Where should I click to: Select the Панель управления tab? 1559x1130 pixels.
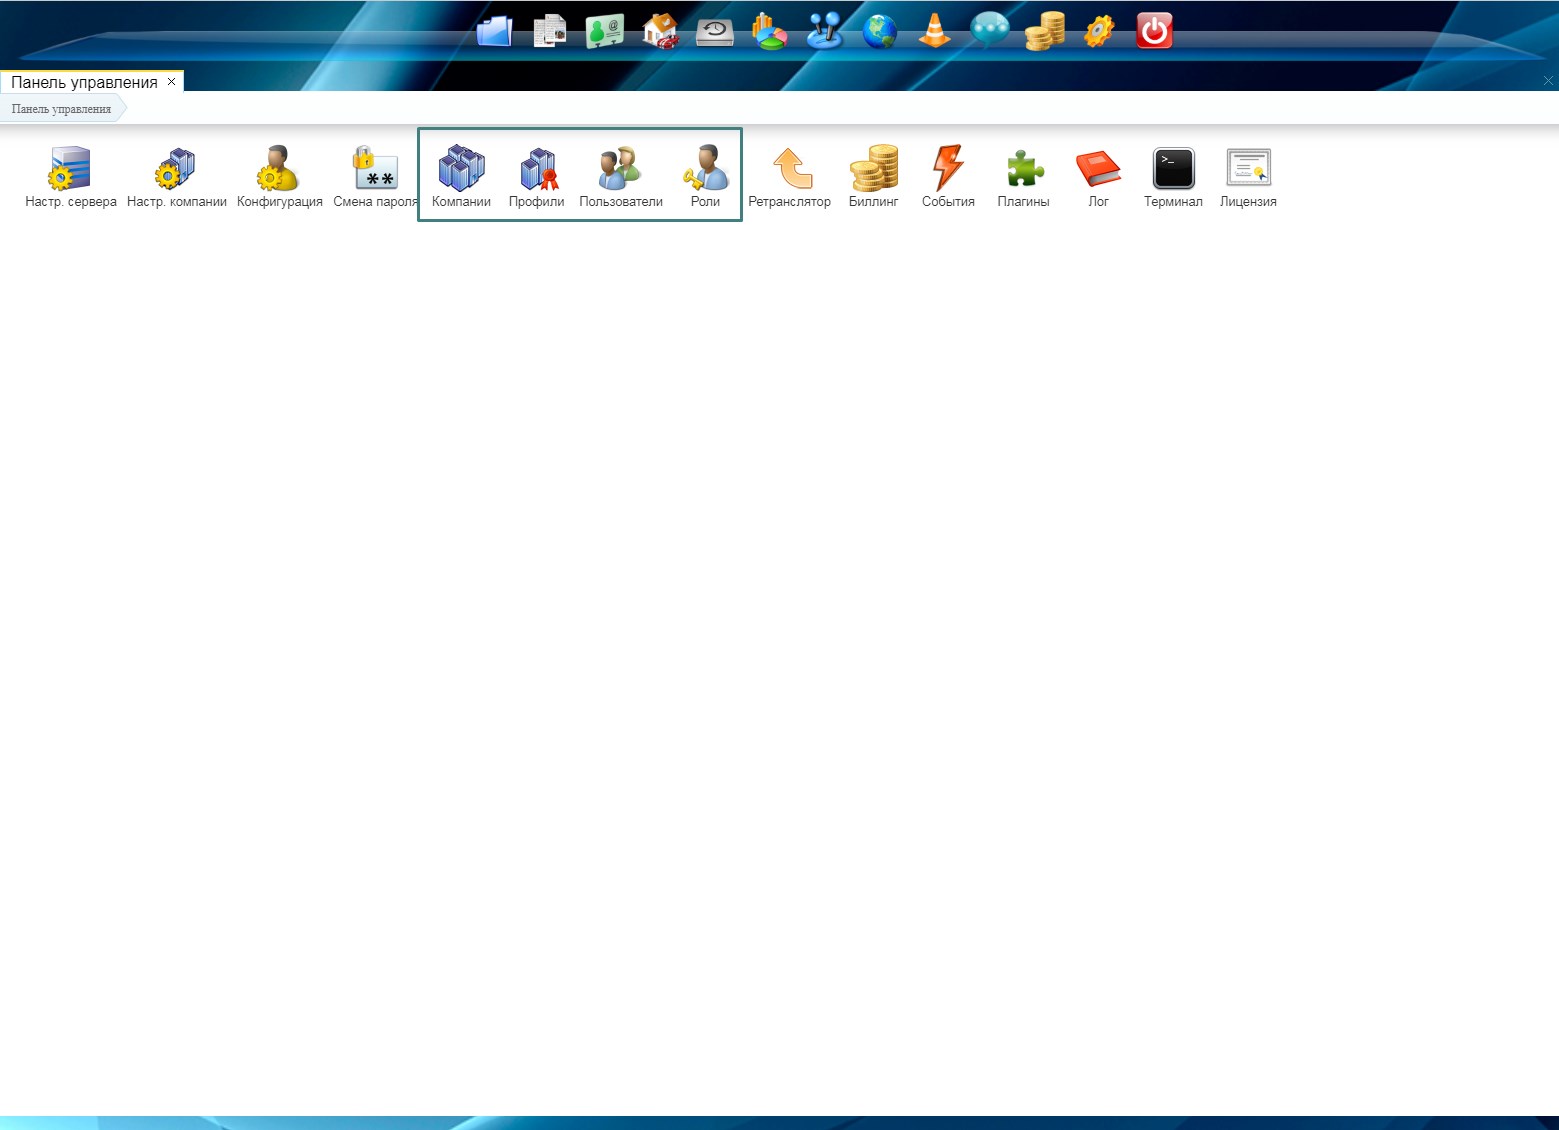coord(84,82)
